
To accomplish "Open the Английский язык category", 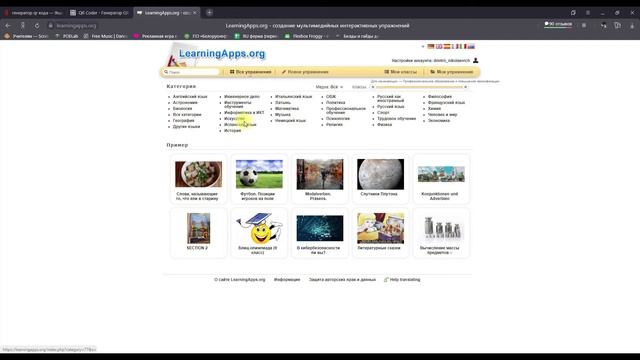I will [190, 97].
